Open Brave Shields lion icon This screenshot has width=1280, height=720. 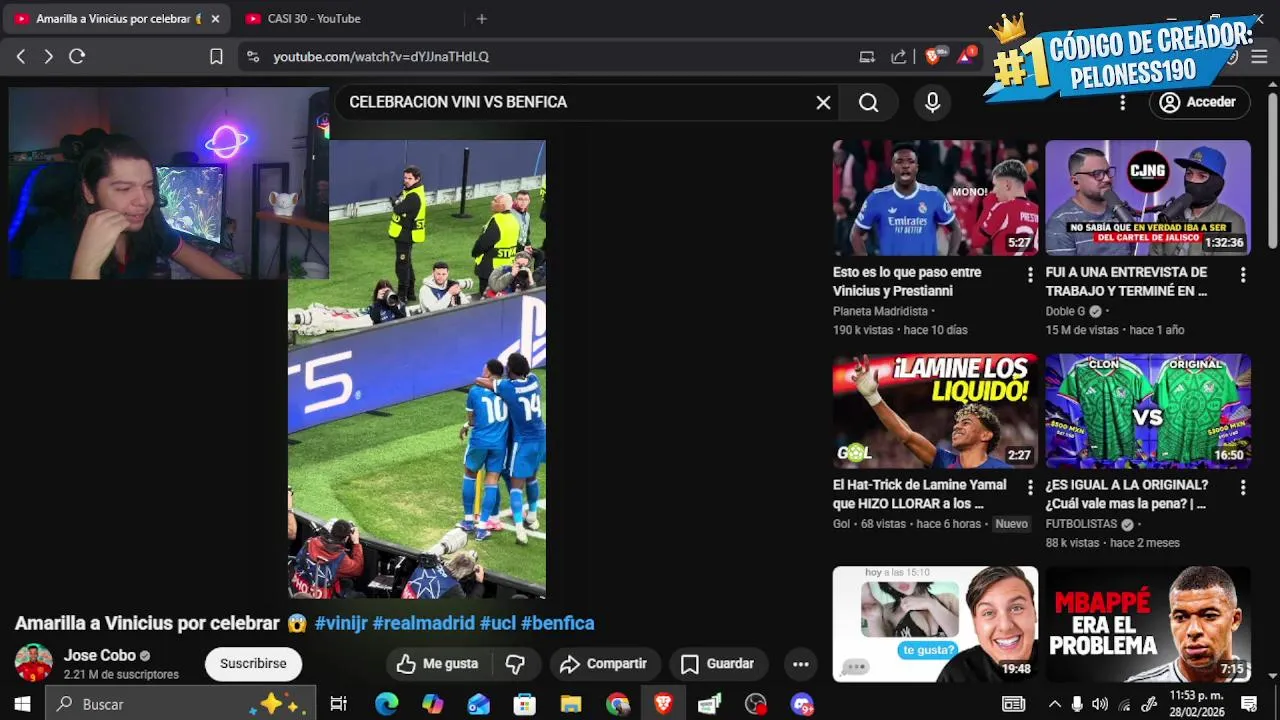933,56
